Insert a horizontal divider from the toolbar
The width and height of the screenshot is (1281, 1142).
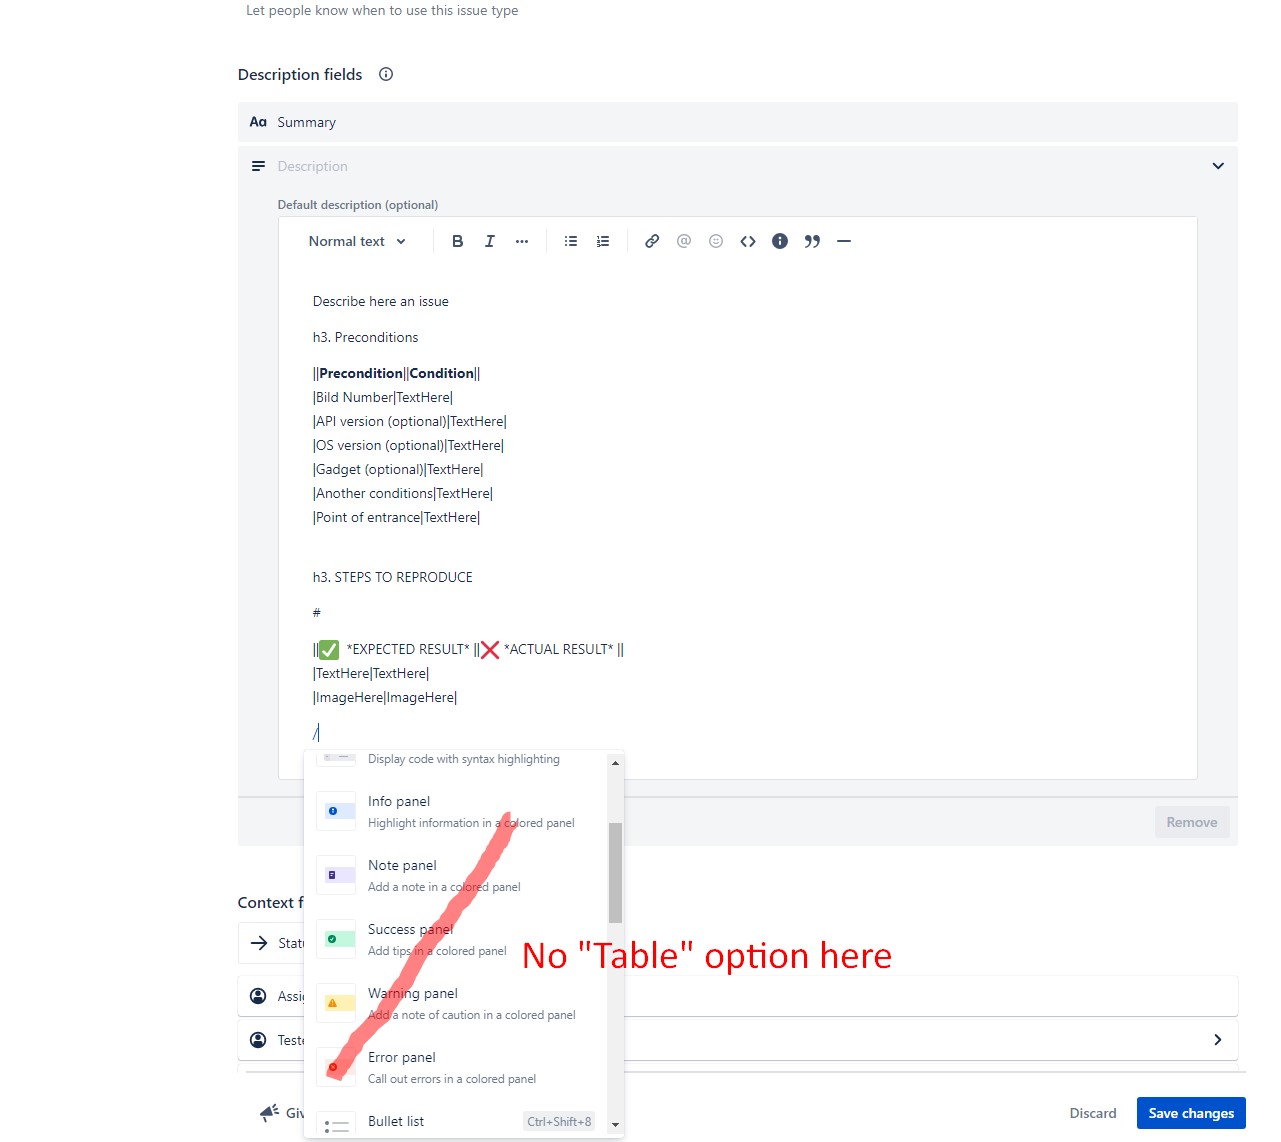(x=843, y=241)
